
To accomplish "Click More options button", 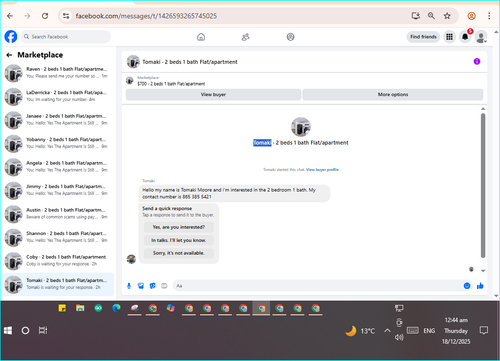I will point(393,95).
